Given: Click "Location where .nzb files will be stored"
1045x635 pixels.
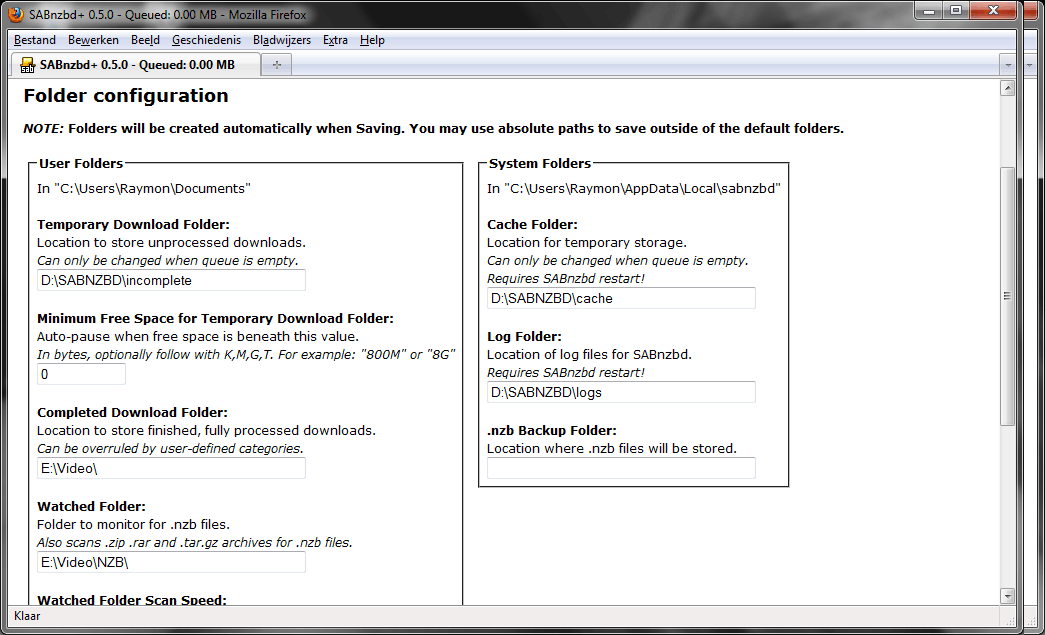Looking at the screenshot, I should (x=612, y=448).
